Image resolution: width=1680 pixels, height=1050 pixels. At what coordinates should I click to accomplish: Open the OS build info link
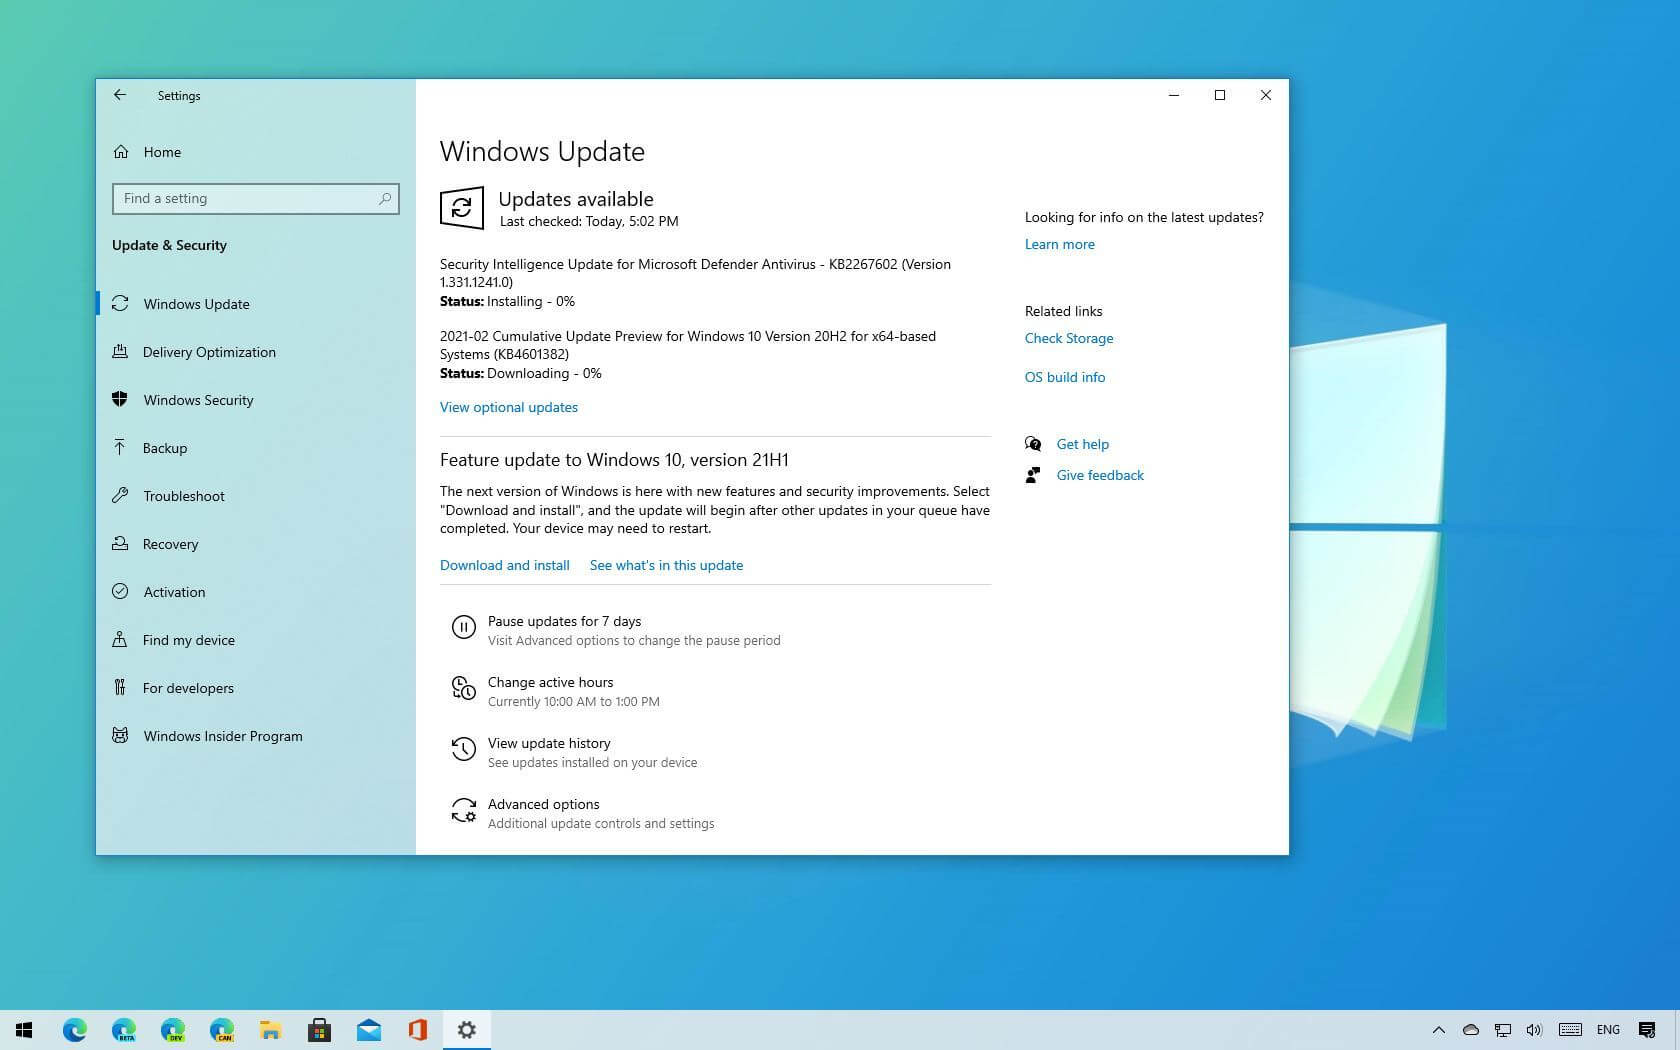click(1064, 377)
